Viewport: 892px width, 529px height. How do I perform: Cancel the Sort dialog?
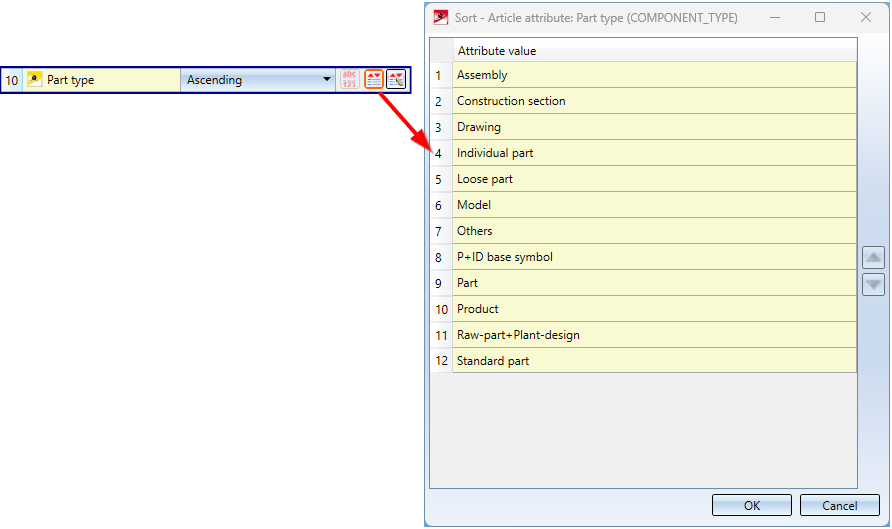coord(840,505)
